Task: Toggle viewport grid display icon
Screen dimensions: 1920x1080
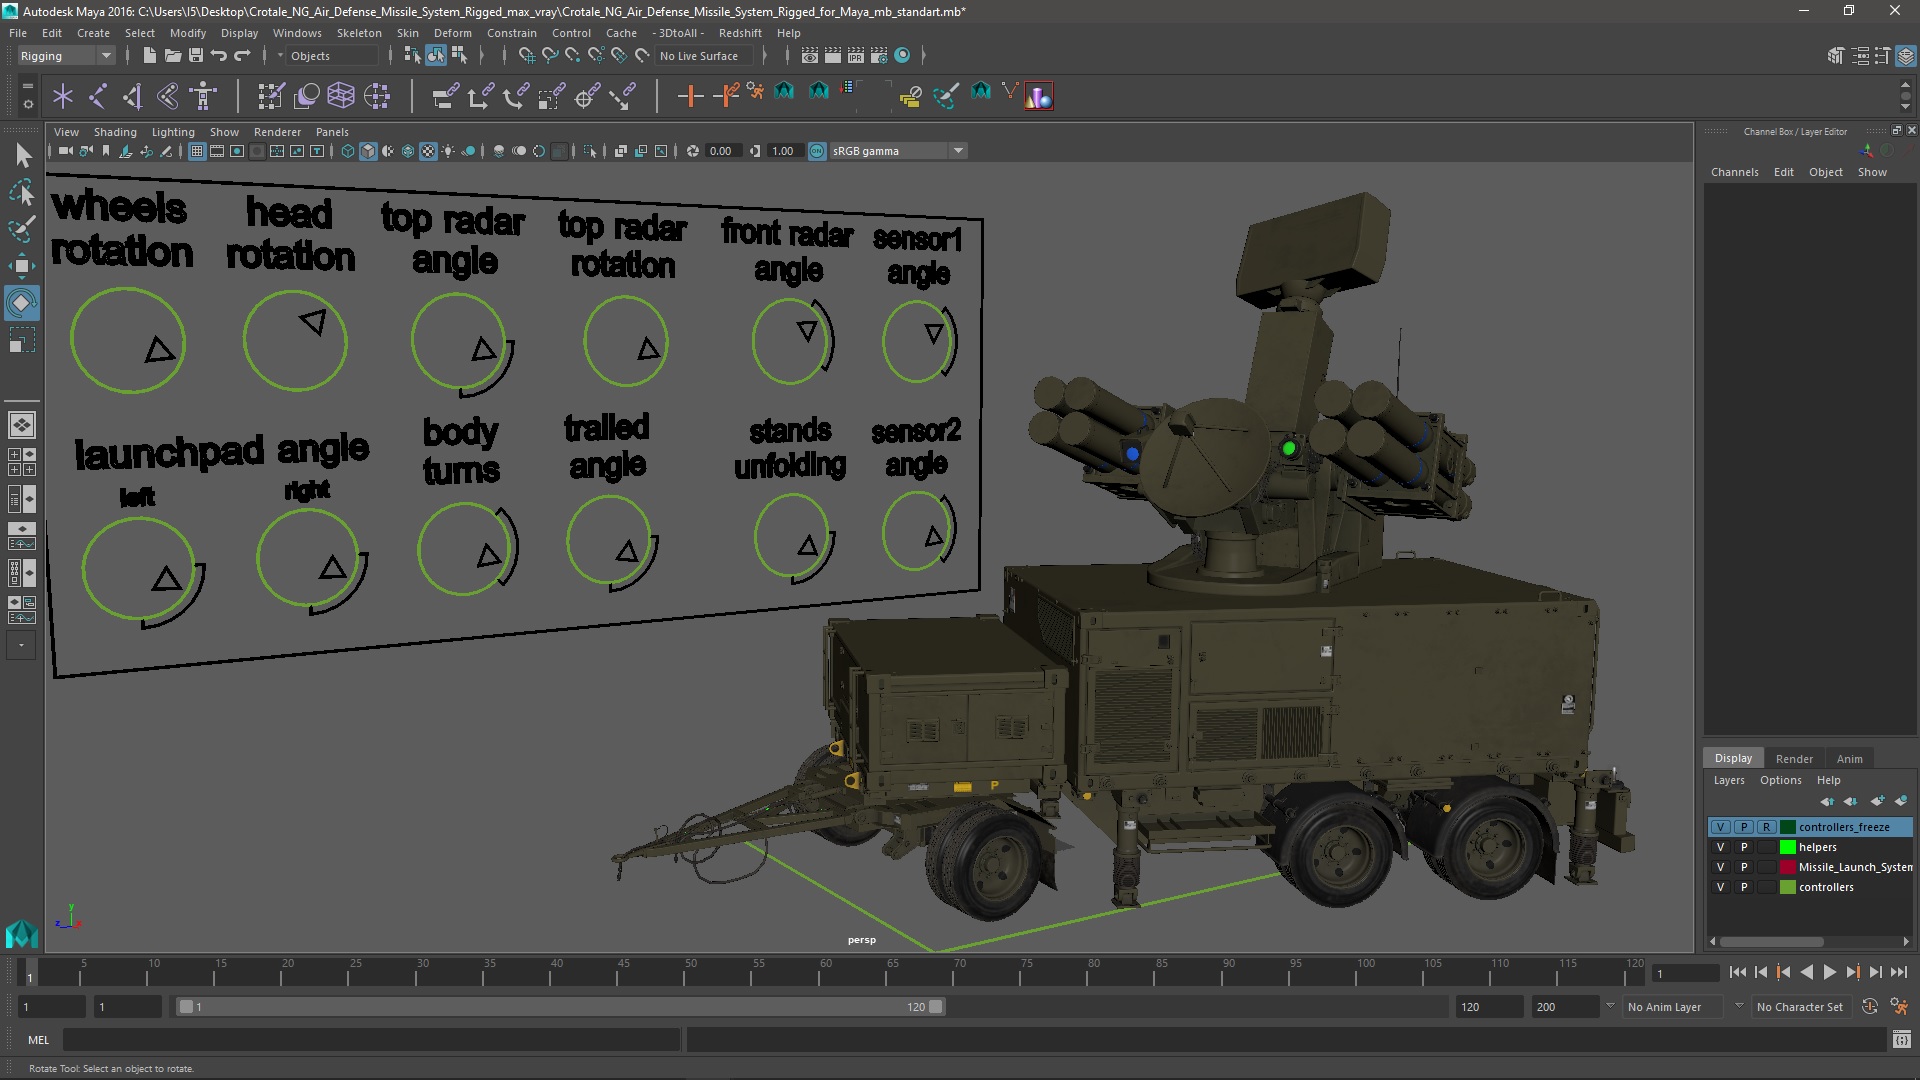Action: click(x=197, y=151)
